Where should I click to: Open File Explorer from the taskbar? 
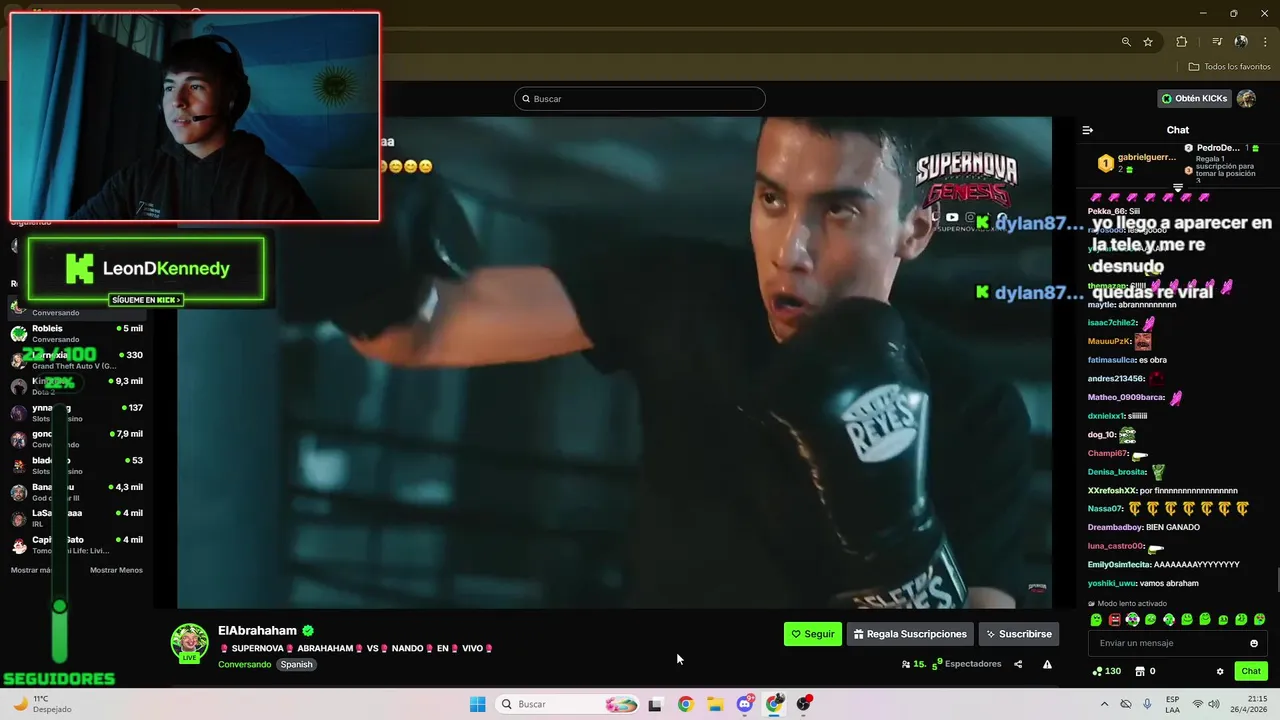click(x=715, y=704)
